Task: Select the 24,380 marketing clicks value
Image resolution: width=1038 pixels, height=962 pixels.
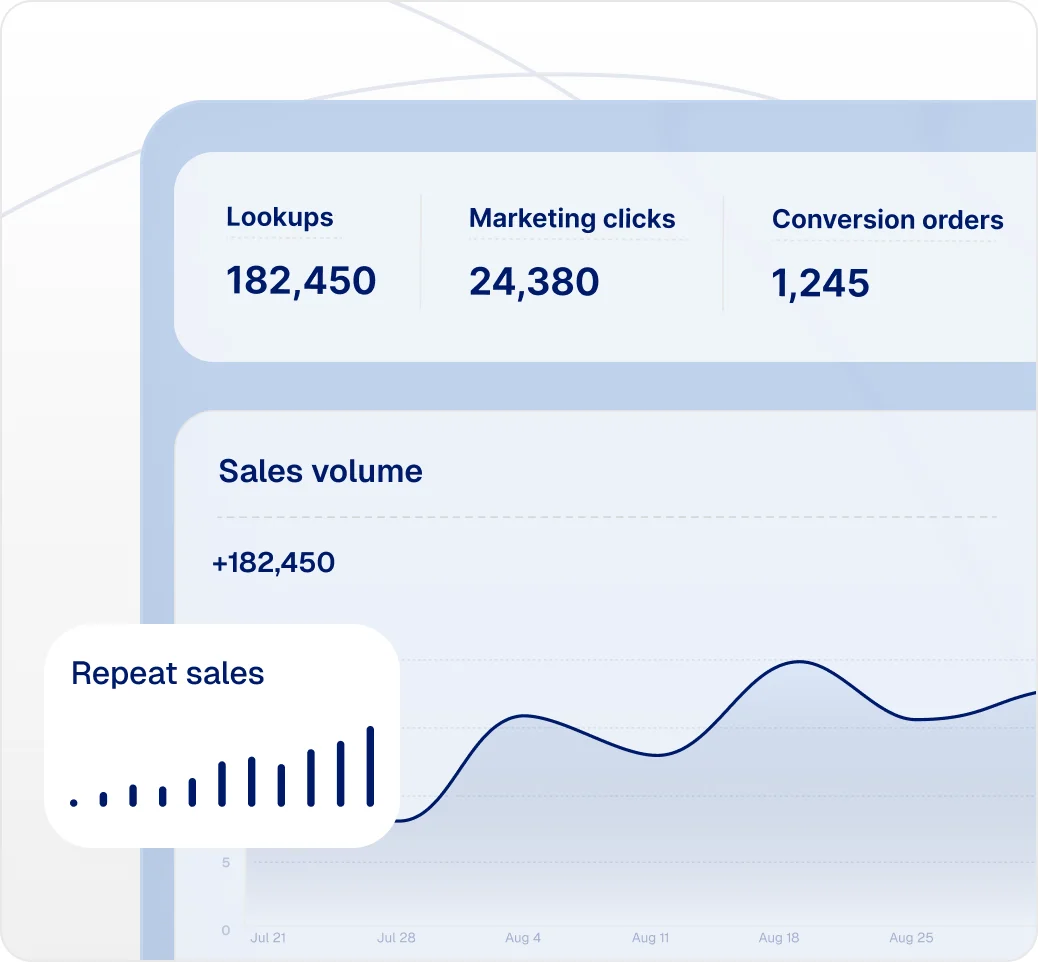Action: pos(534,282)
